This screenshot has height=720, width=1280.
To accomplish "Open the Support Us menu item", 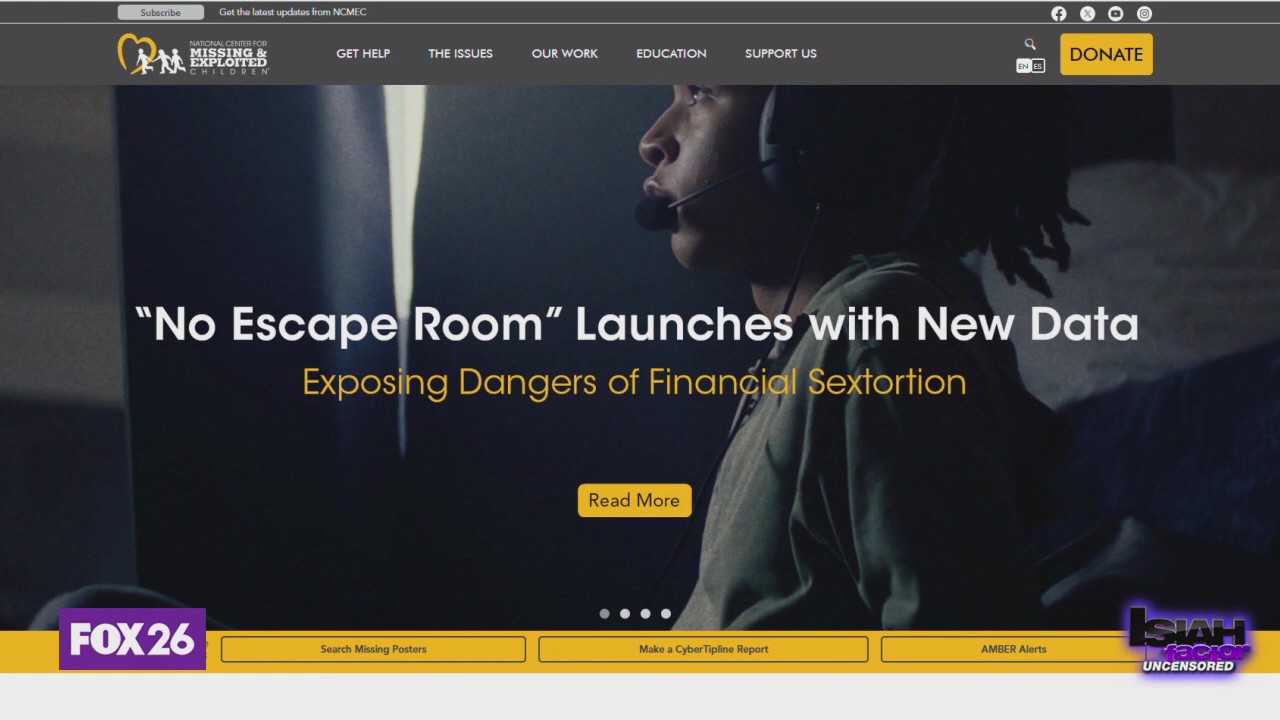I will point(780,54).
